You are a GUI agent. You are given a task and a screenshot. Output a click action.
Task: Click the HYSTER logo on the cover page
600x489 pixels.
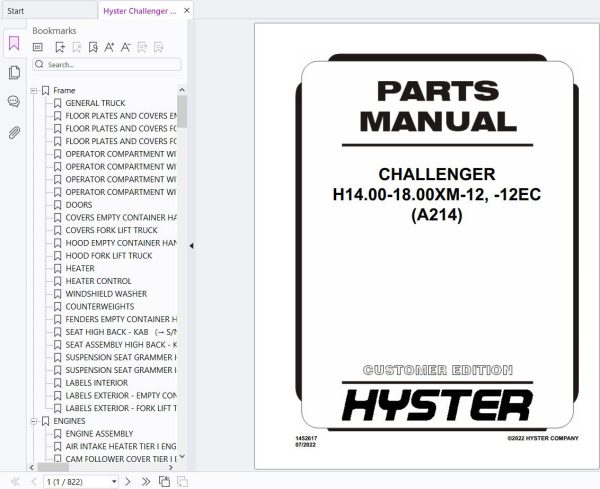[437, 406]
